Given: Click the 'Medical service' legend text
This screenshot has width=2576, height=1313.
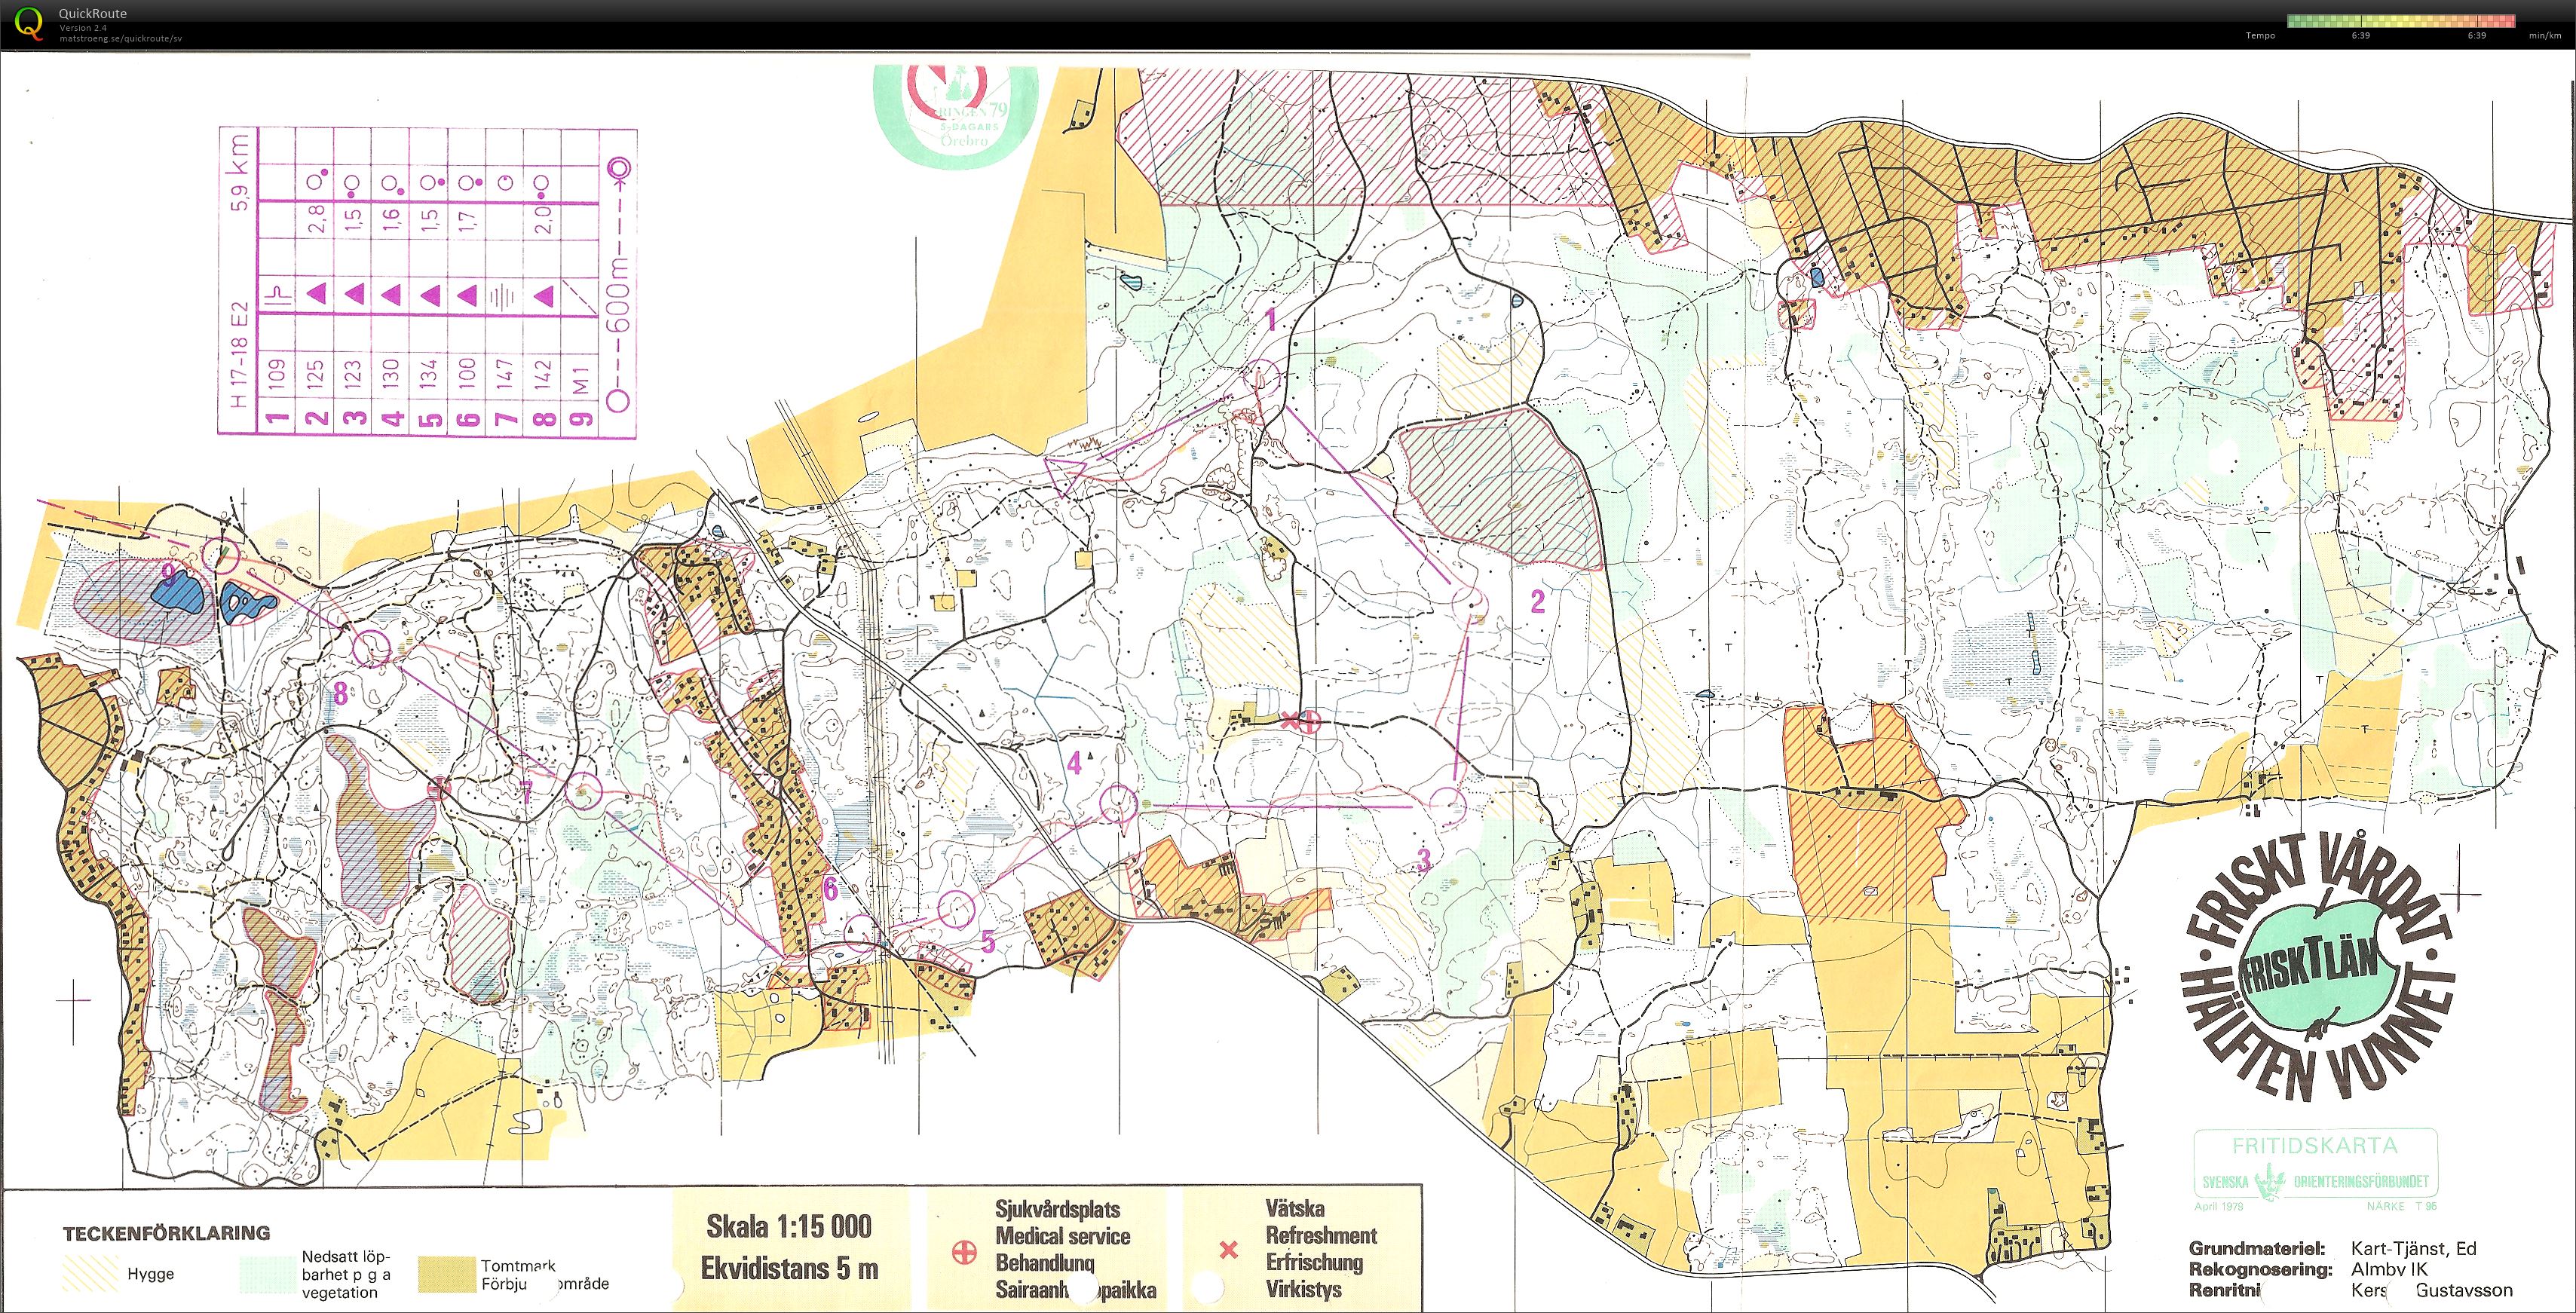Looking at the screenshot, I should pos(1062,1236).
